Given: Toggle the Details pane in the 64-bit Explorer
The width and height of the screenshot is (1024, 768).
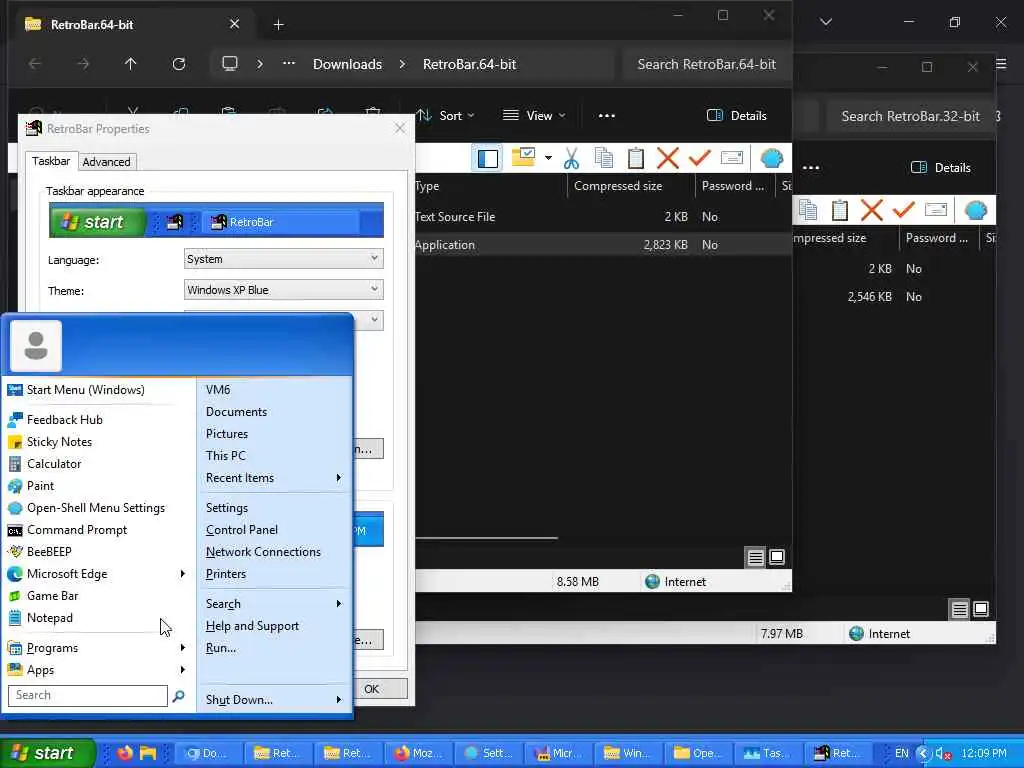Looking at the screenshot, I should pos(737,116).
